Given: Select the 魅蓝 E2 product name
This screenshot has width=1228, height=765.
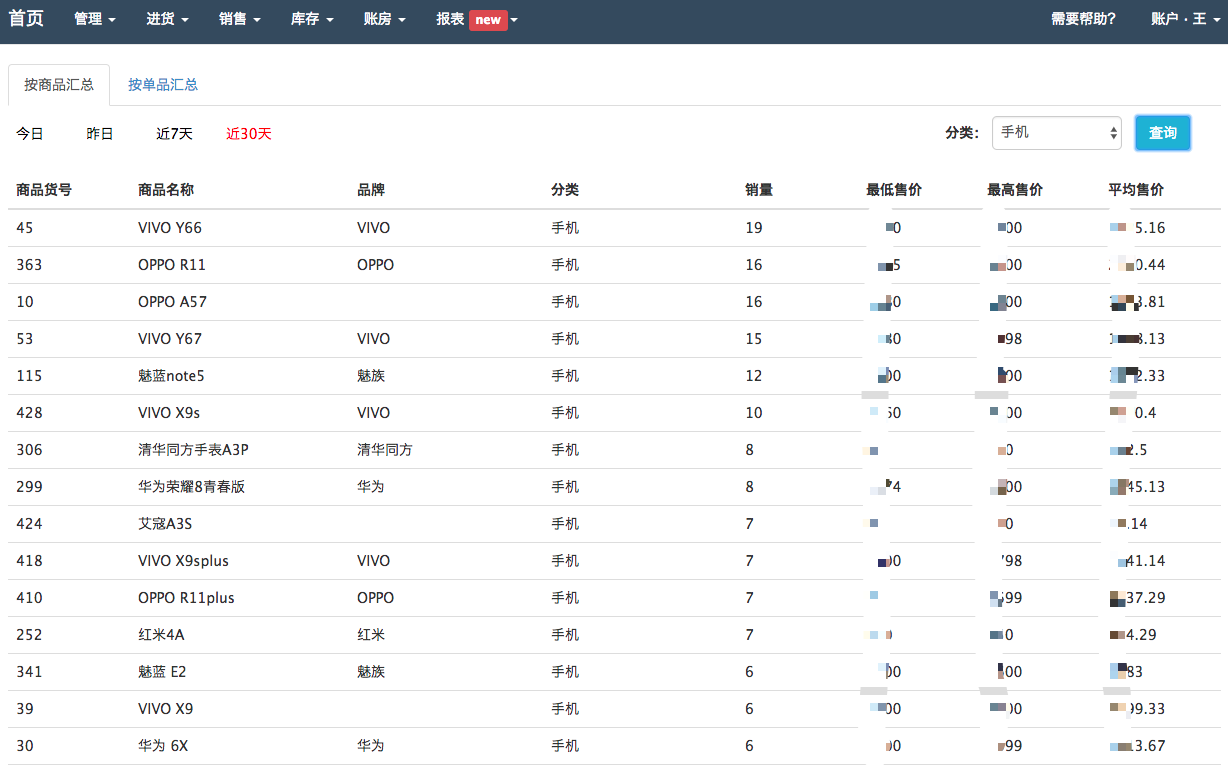Looking at the screenshot, I should click(x=162, y=672).
